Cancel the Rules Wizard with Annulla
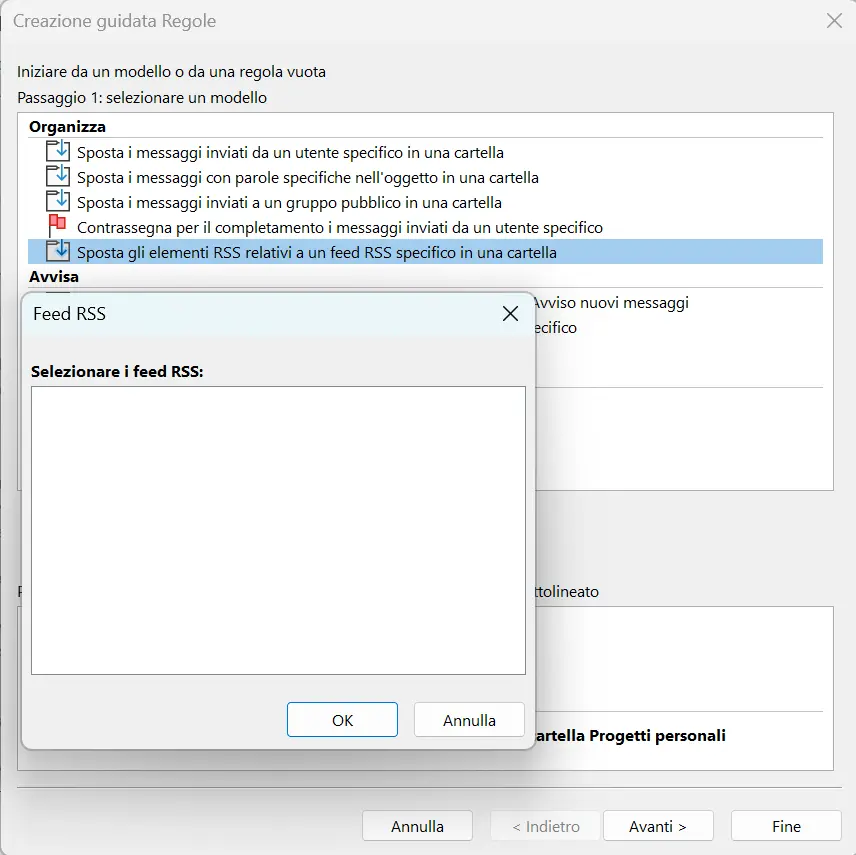The image size is (856, 855). [417, 825]
